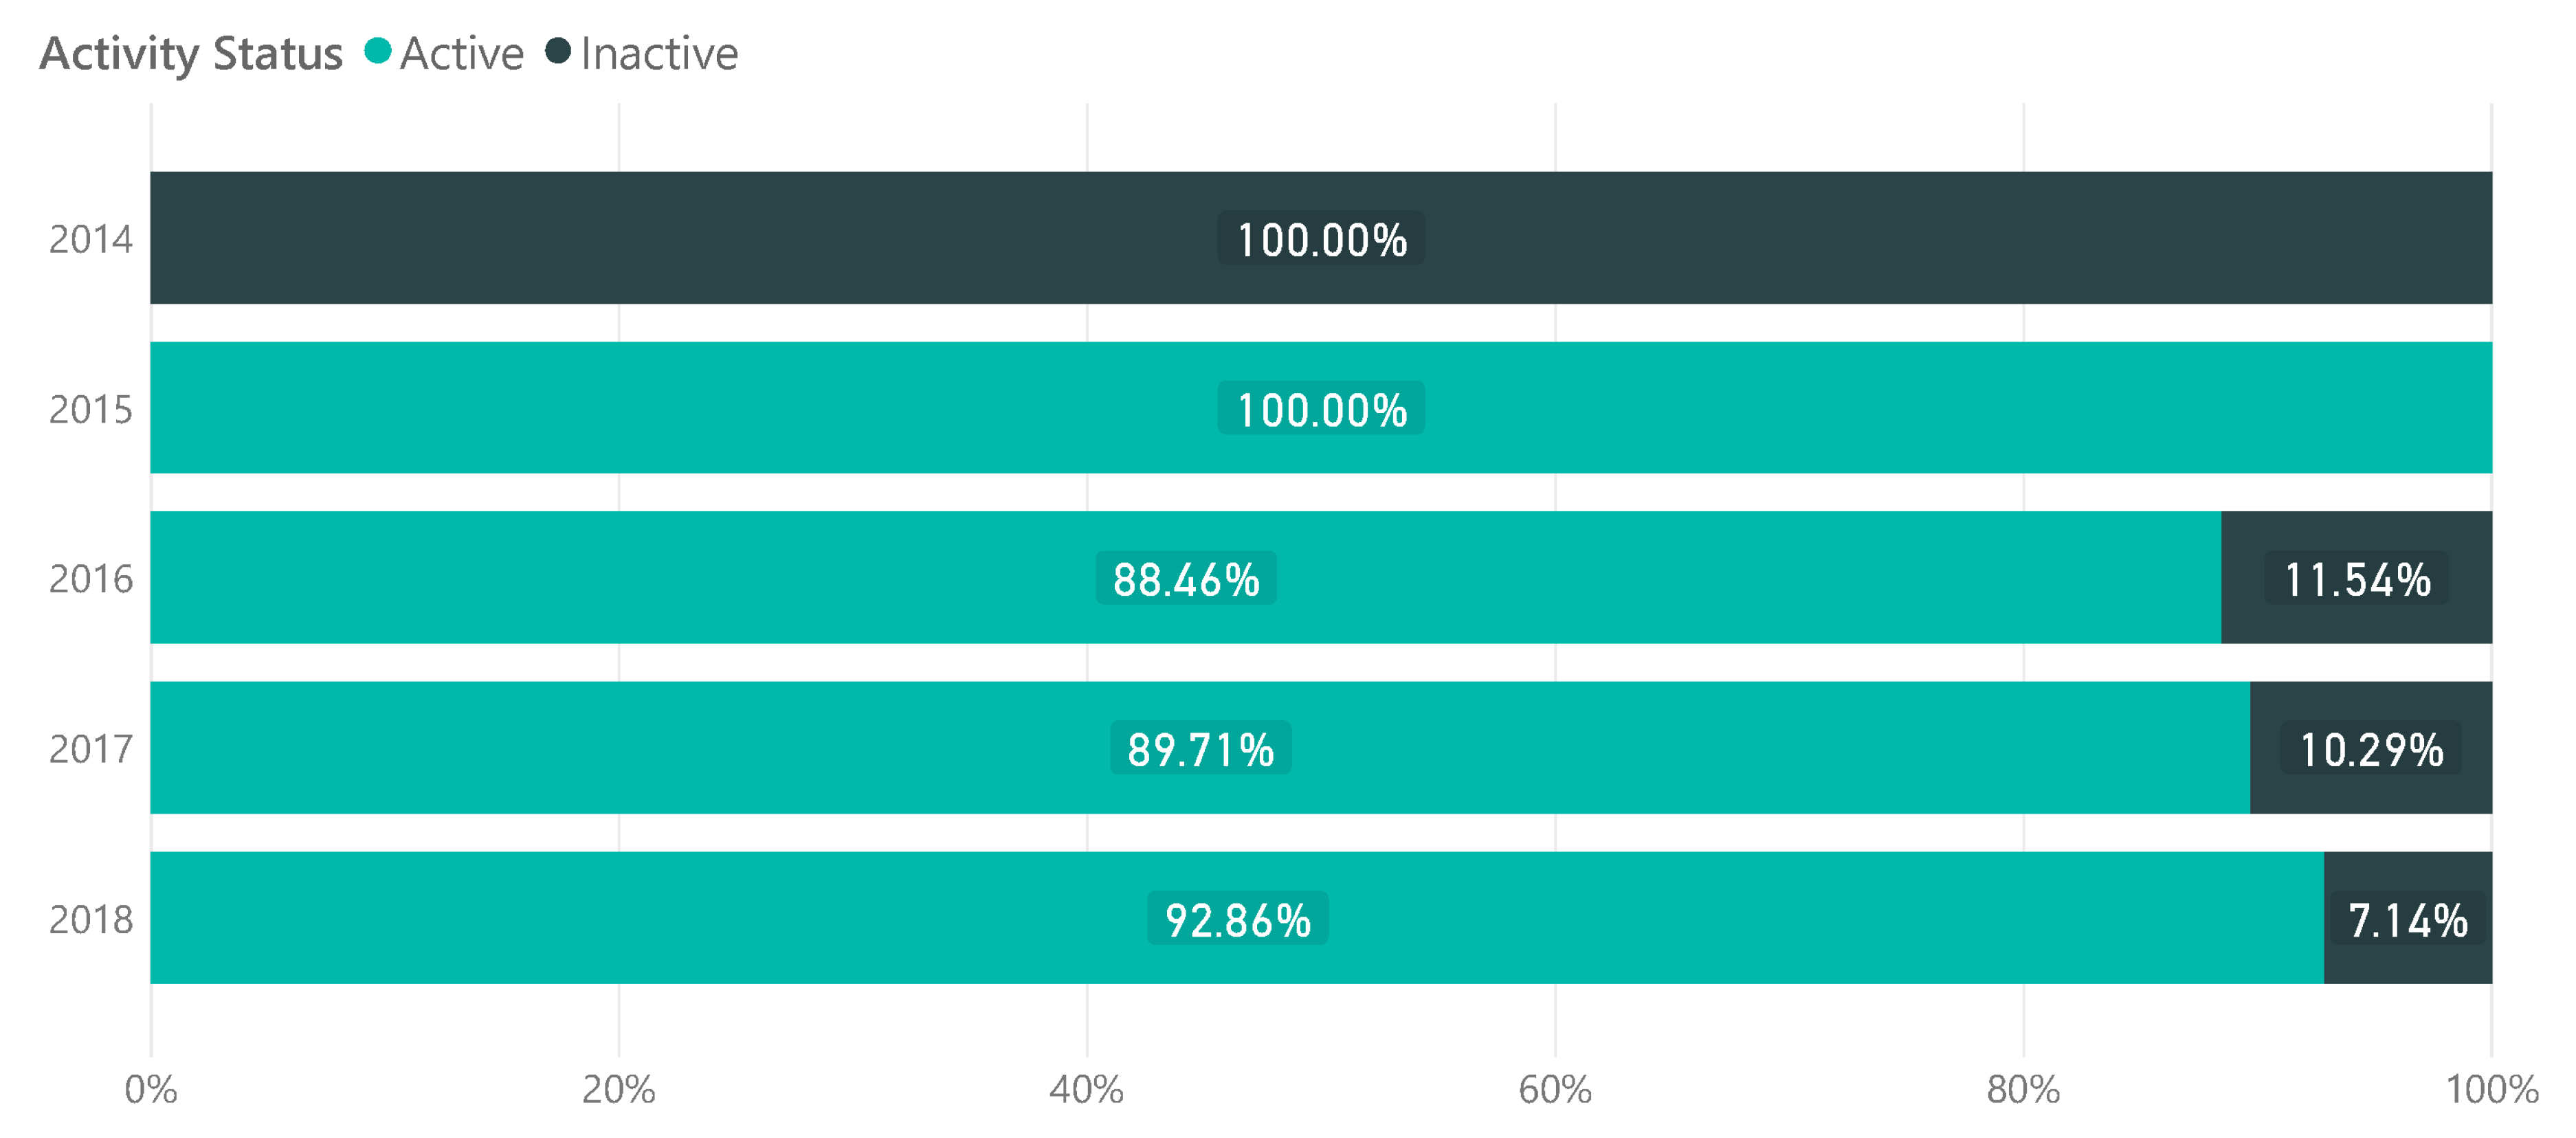This screenshot has width=2576, height=1138.
Task: Click the teal Active legend dot
Action: pos(377,51)
